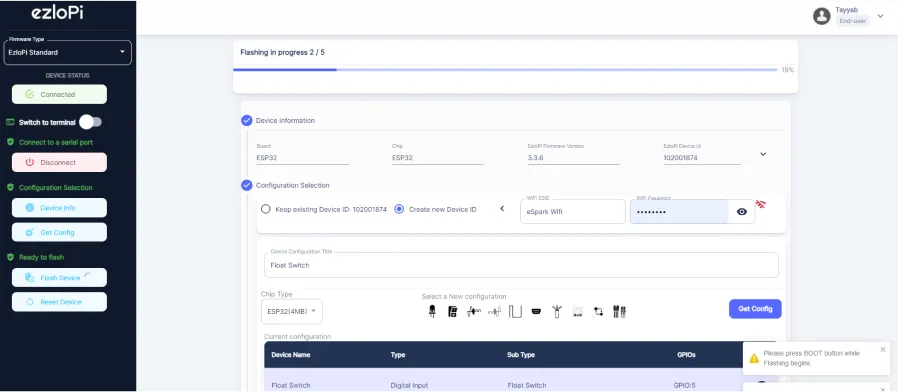Open the Chip Type ESP32(4MB) dropdown
This screenshot has height=392, width=898.
point(292,311)
